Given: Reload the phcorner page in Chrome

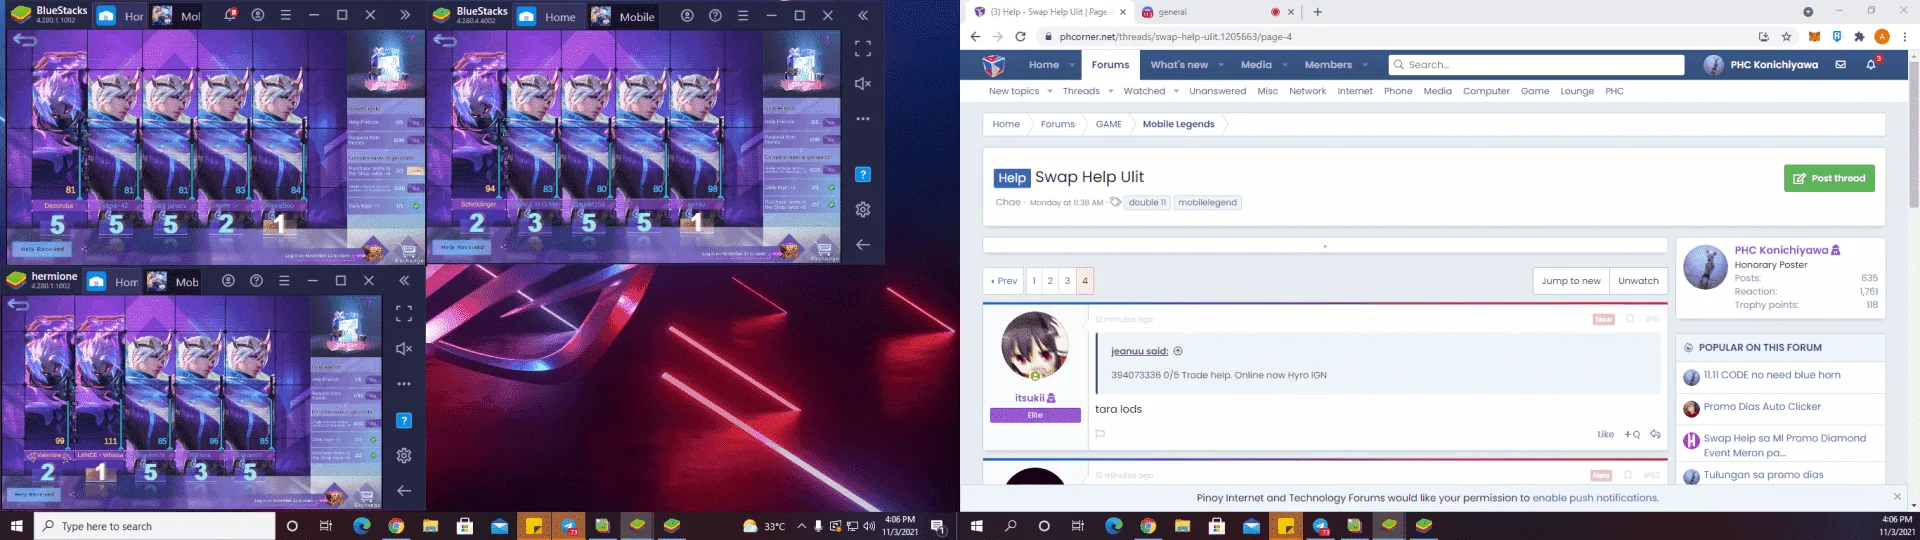Looking at the screenshot, I should click(1020, 36).
